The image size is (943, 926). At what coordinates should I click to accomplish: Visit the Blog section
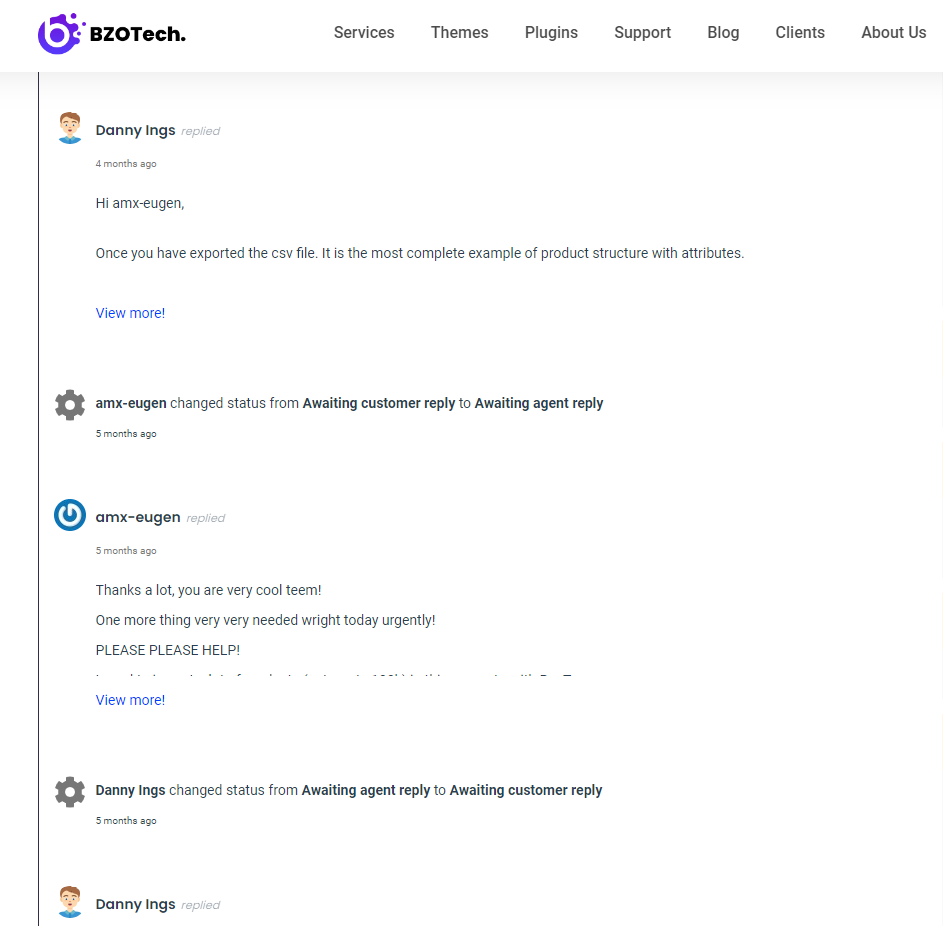tap(723, 32)
